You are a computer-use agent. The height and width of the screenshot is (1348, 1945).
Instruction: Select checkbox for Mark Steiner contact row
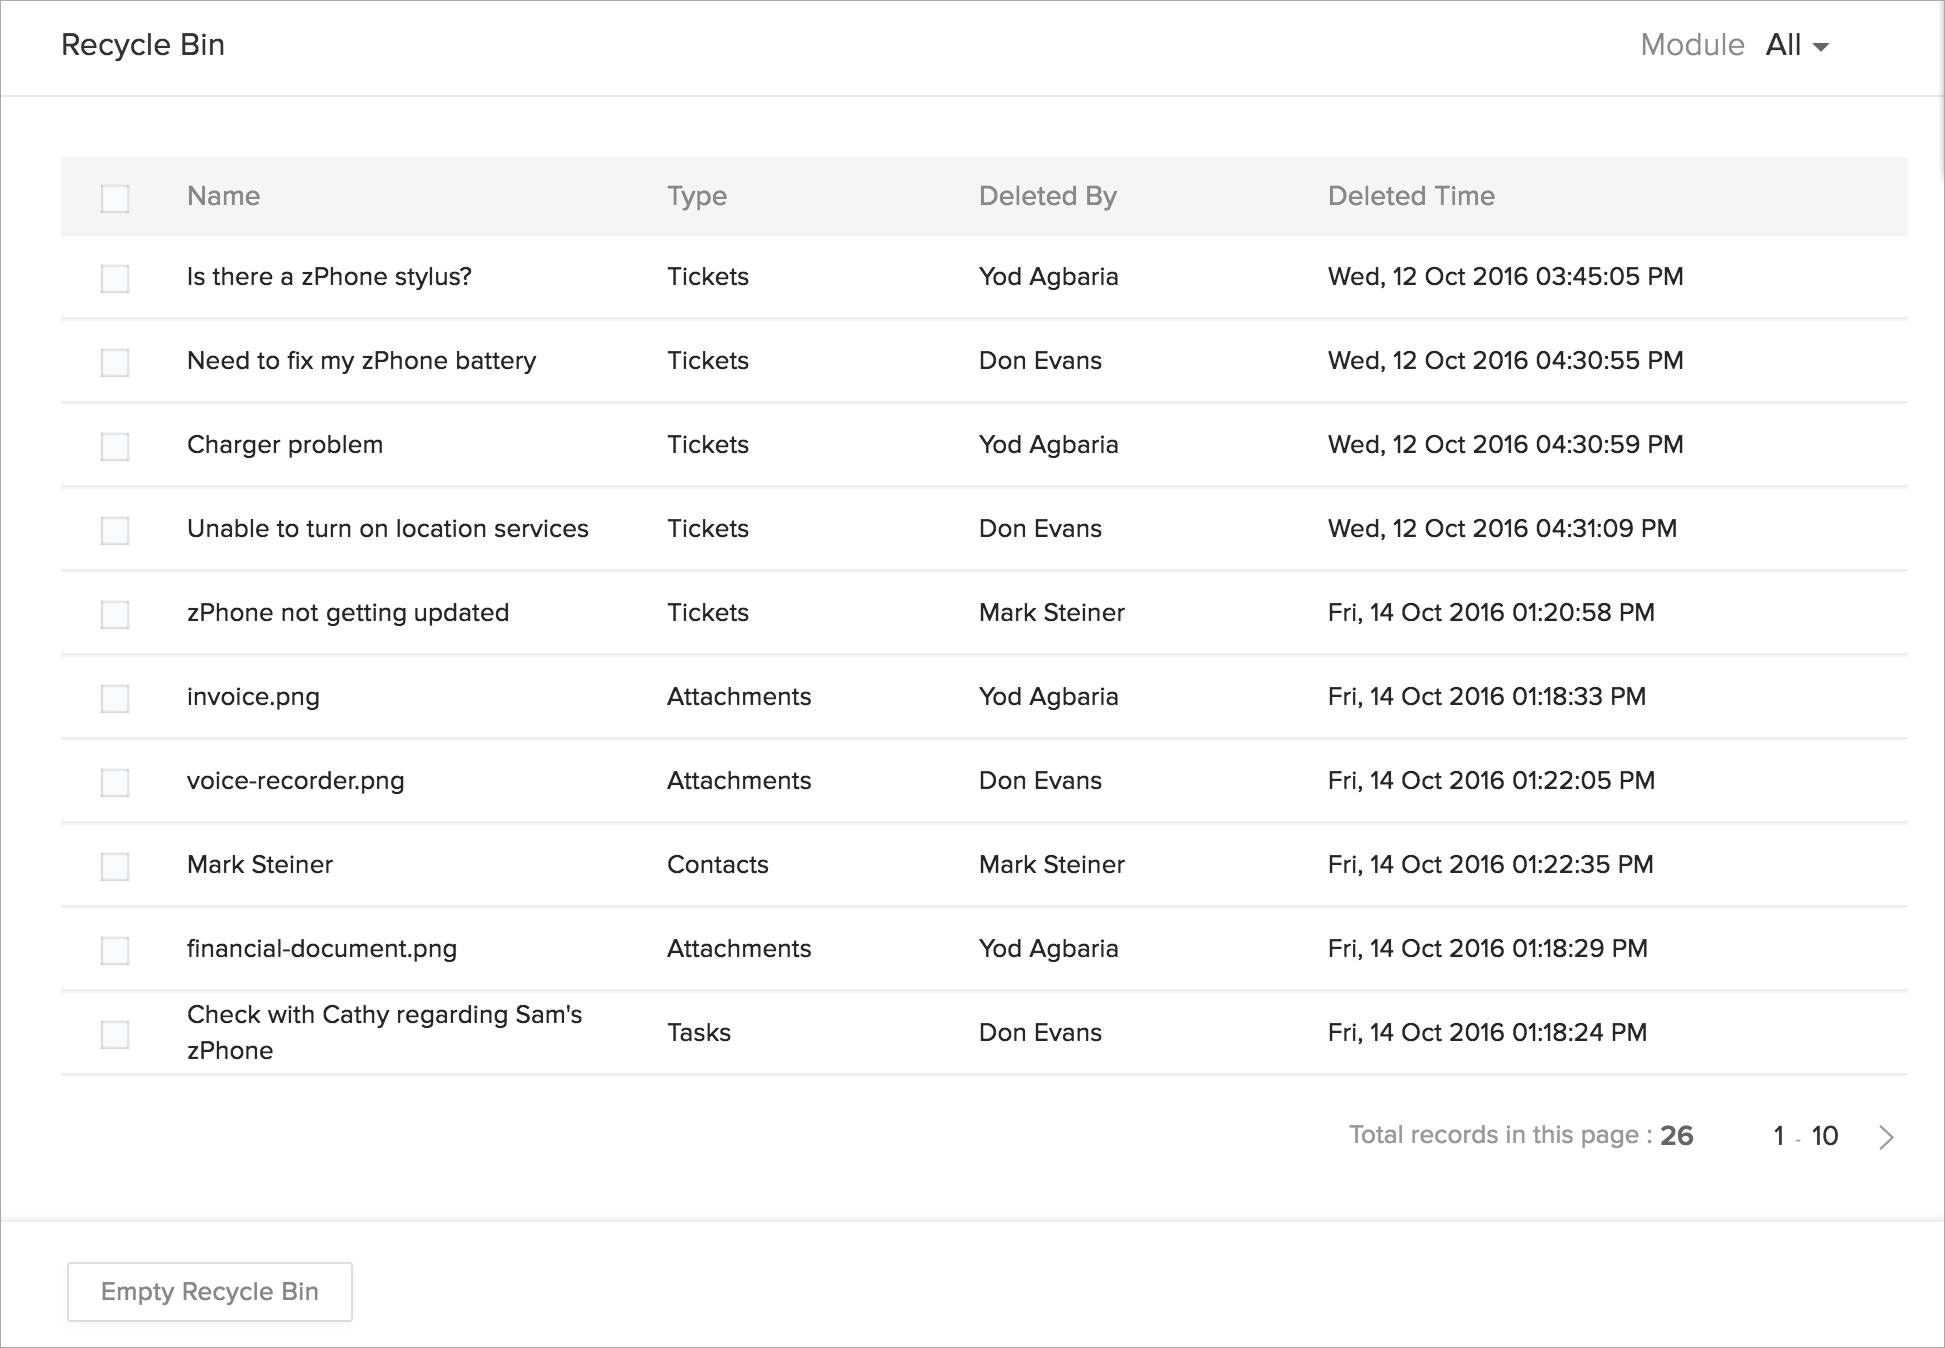click(115, 866)
